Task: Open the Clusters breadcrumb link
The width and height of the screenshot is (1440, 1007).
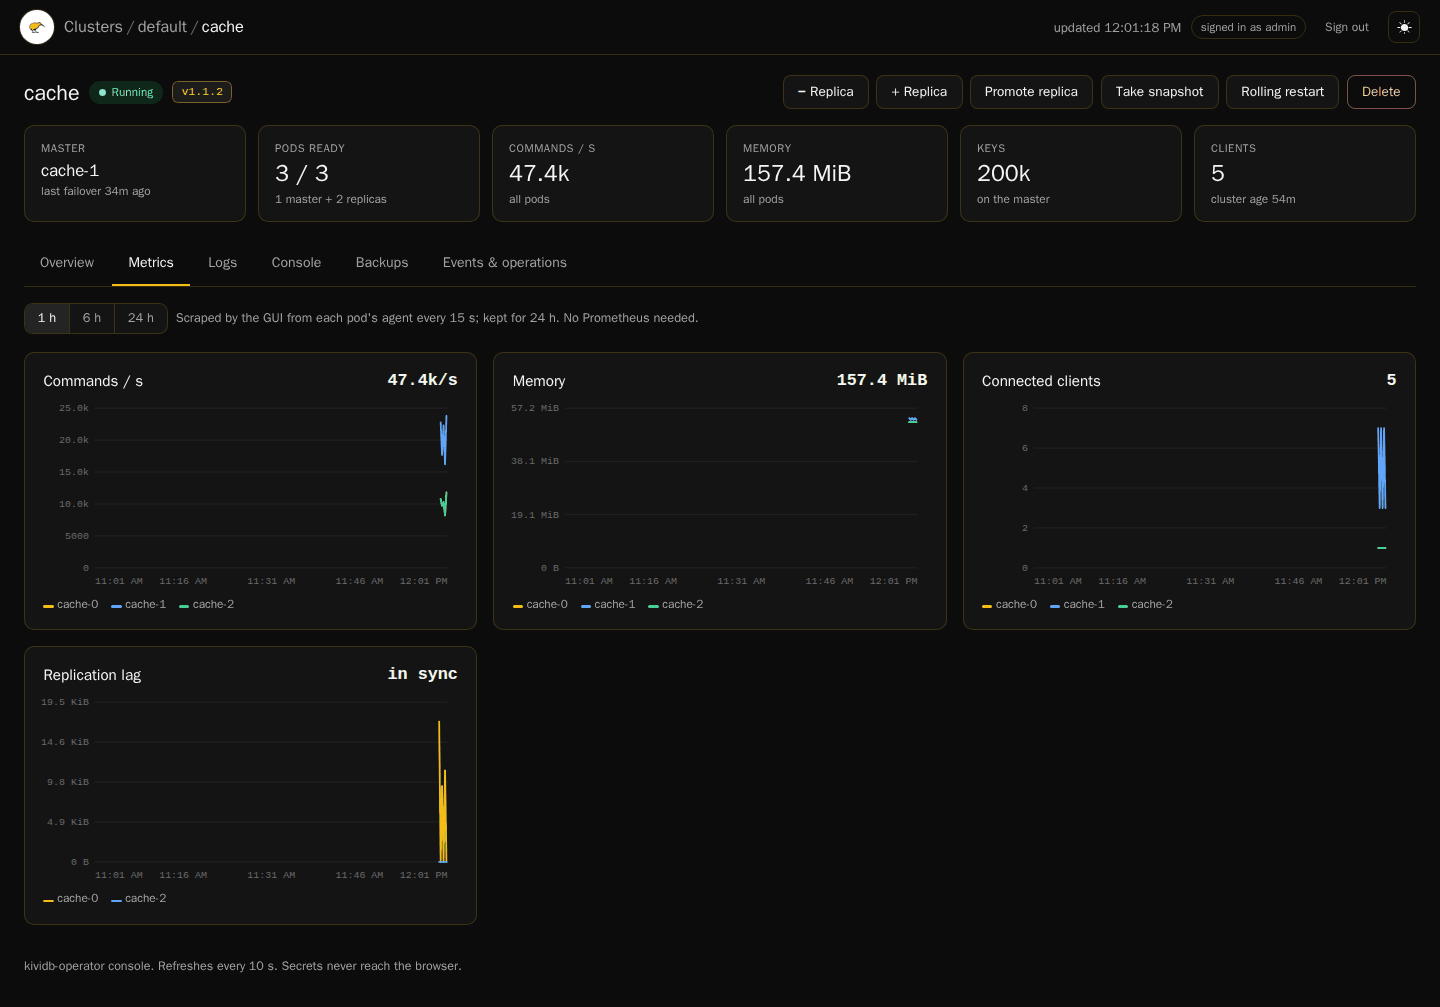Action: (93, 27)
